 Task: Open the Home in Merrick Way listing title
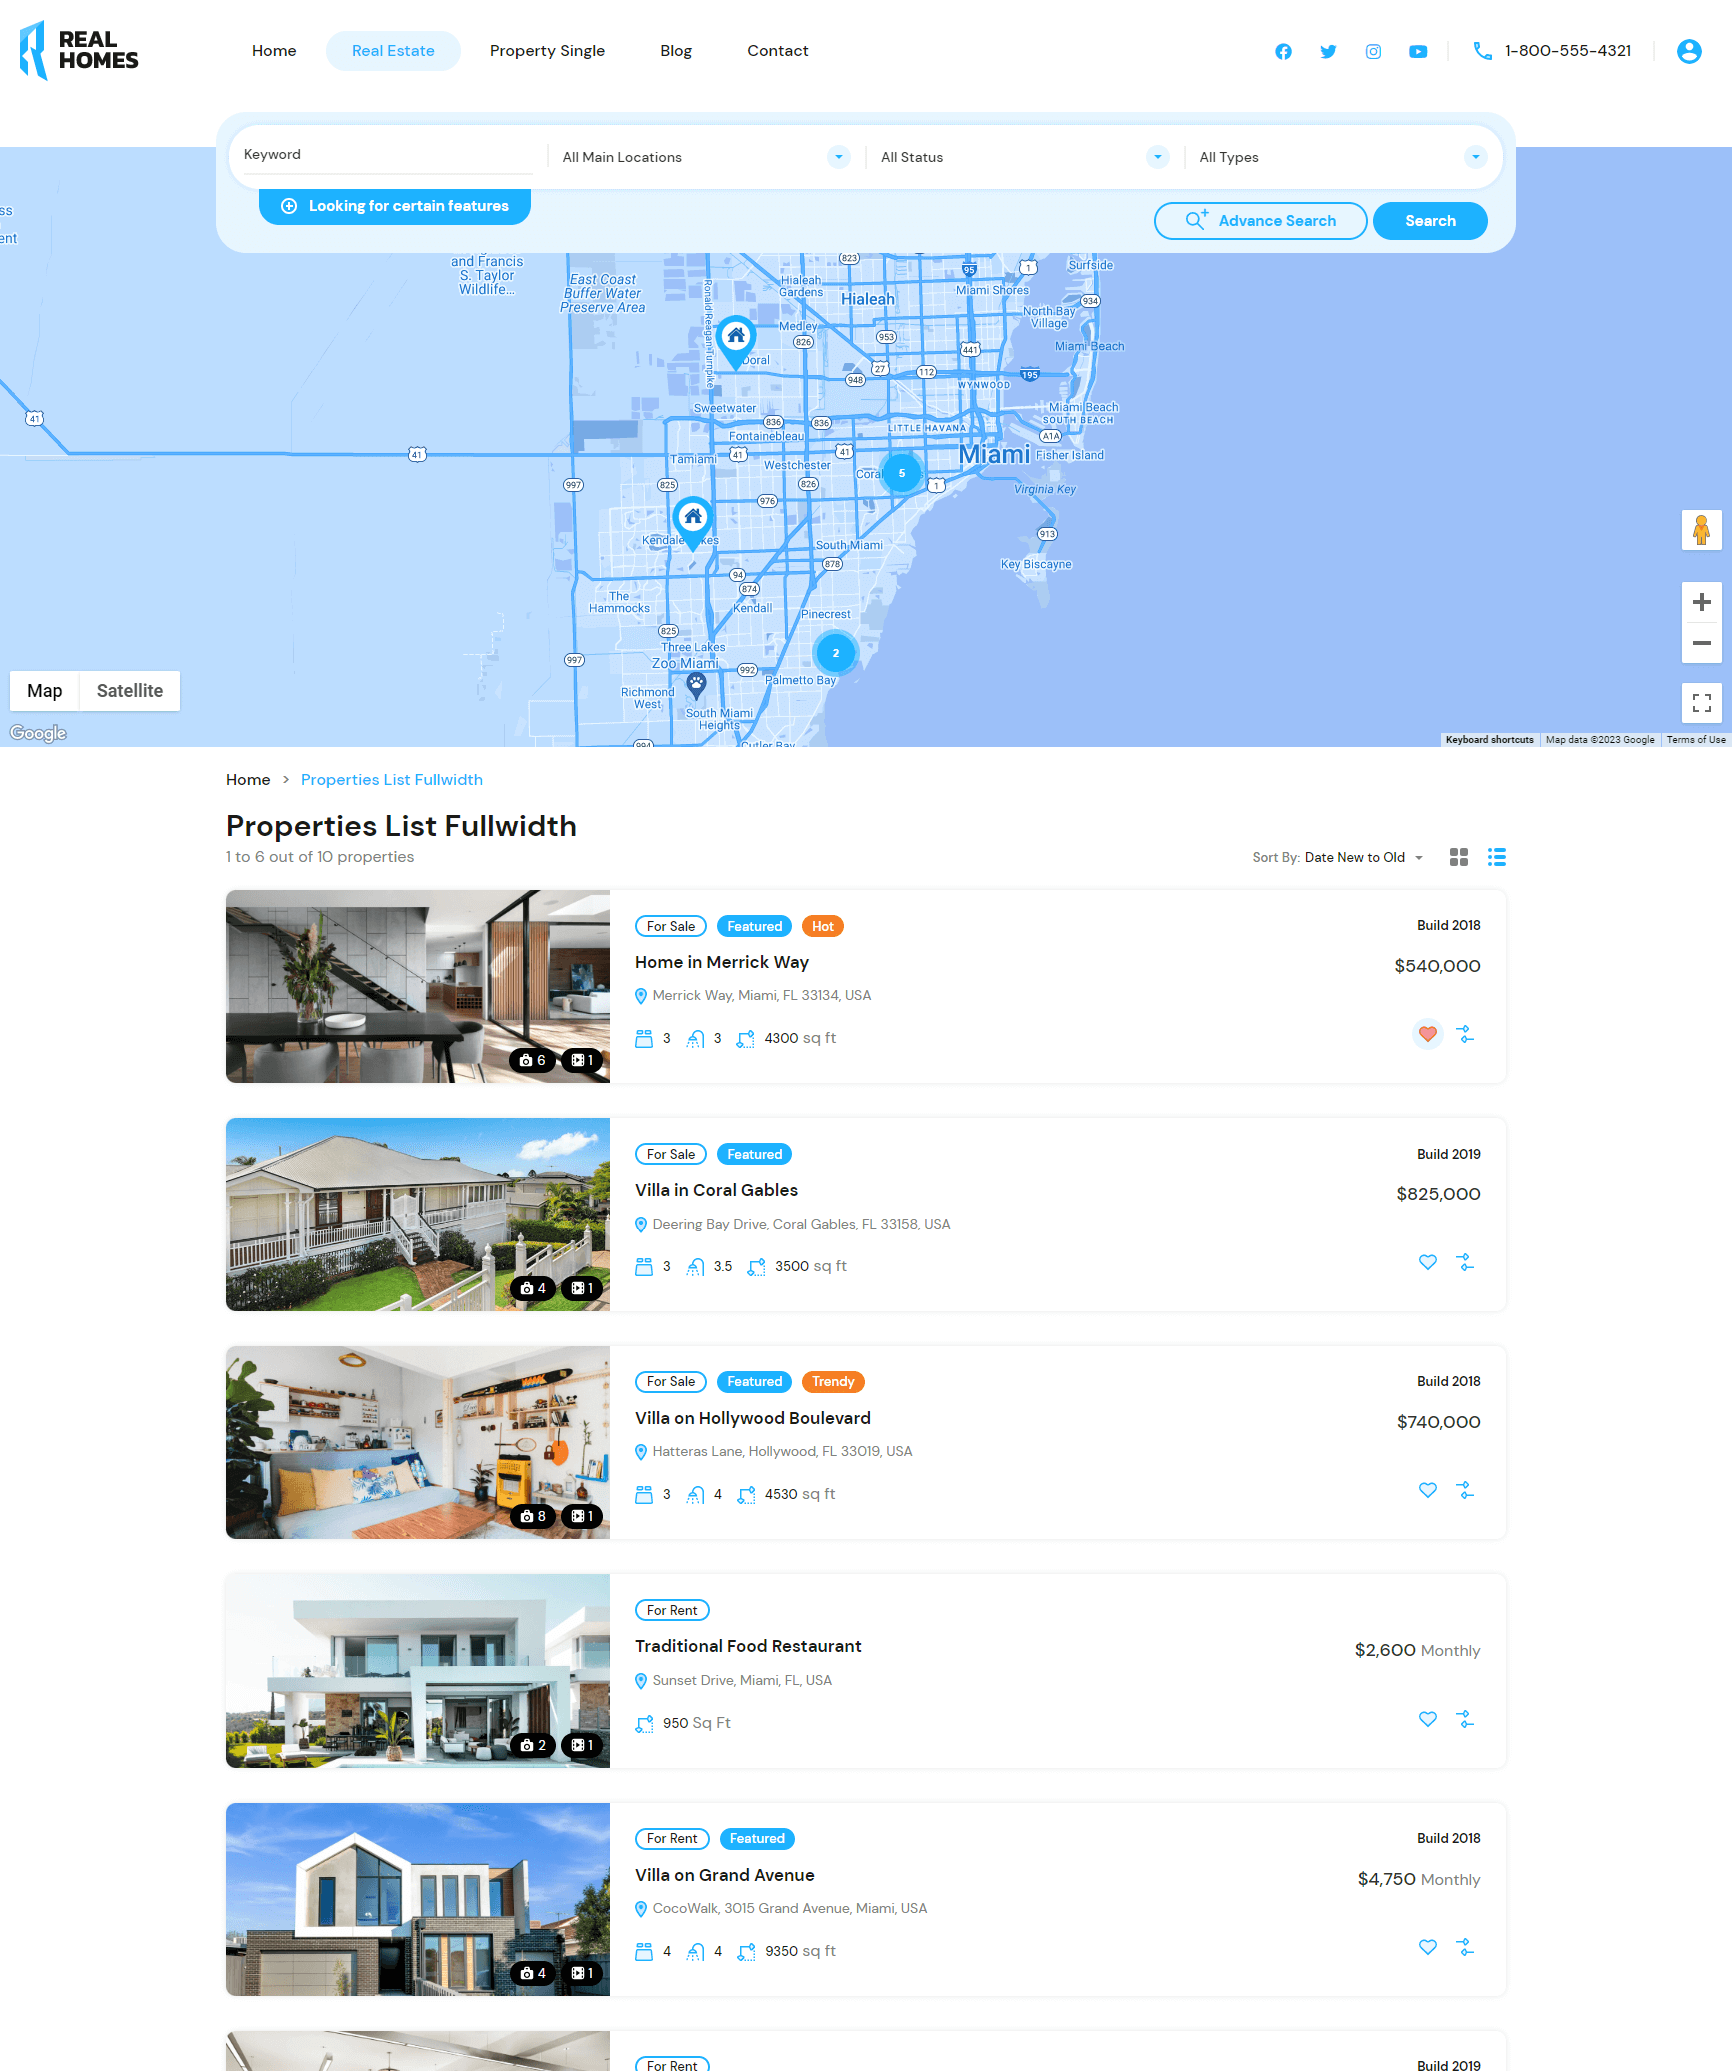722,962
